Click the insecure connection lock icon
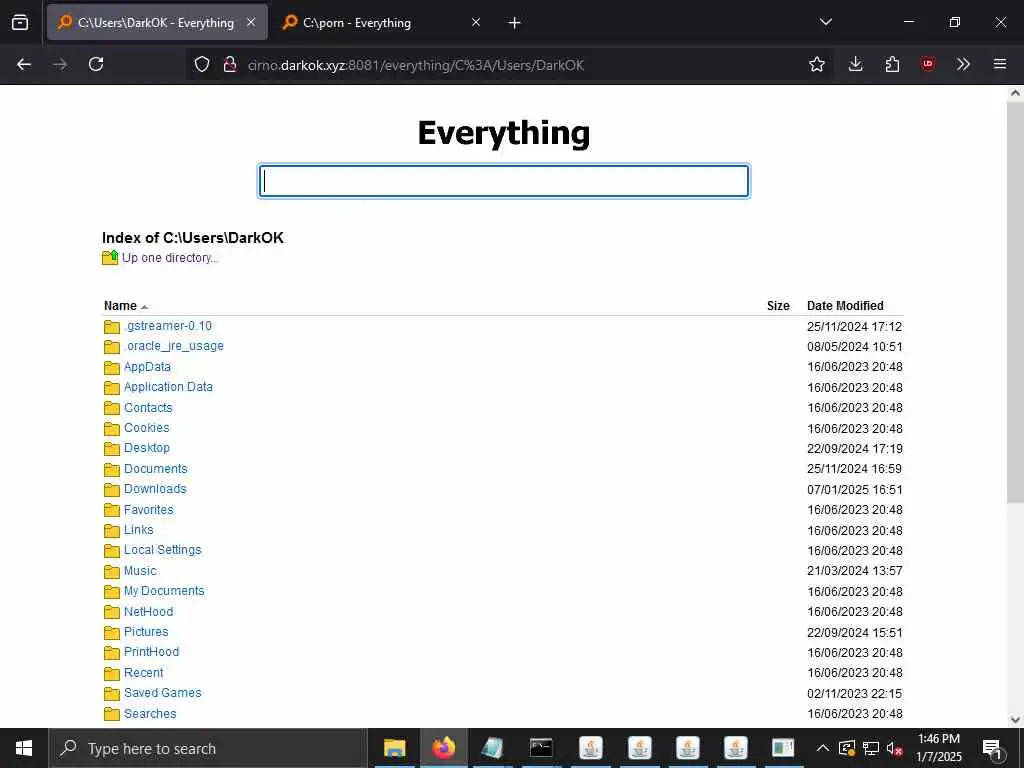This screenshot has height=768, width=1024. (x=229, y=64)
